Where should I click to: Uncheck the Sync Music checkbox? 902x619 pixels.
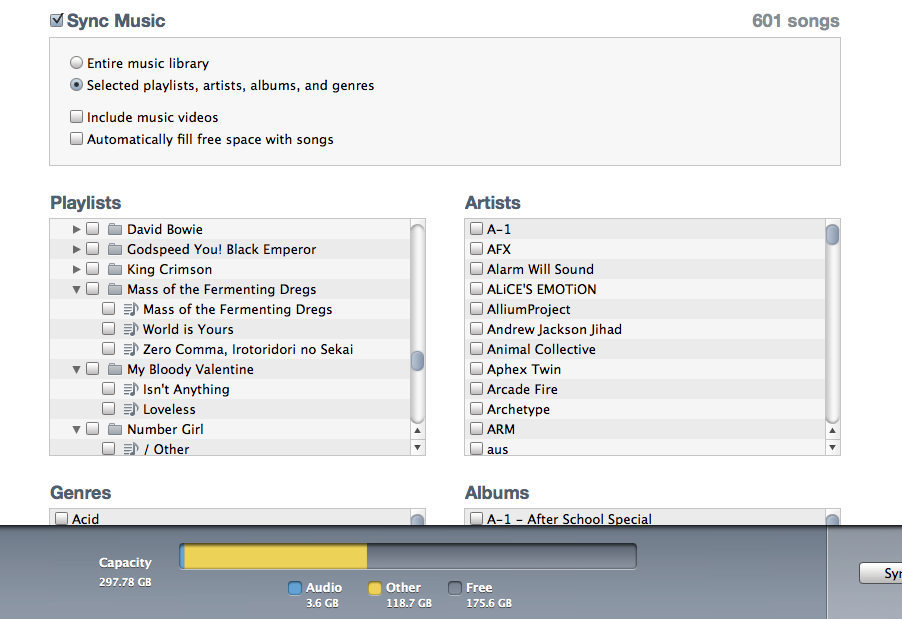click(x=57, y=20)
